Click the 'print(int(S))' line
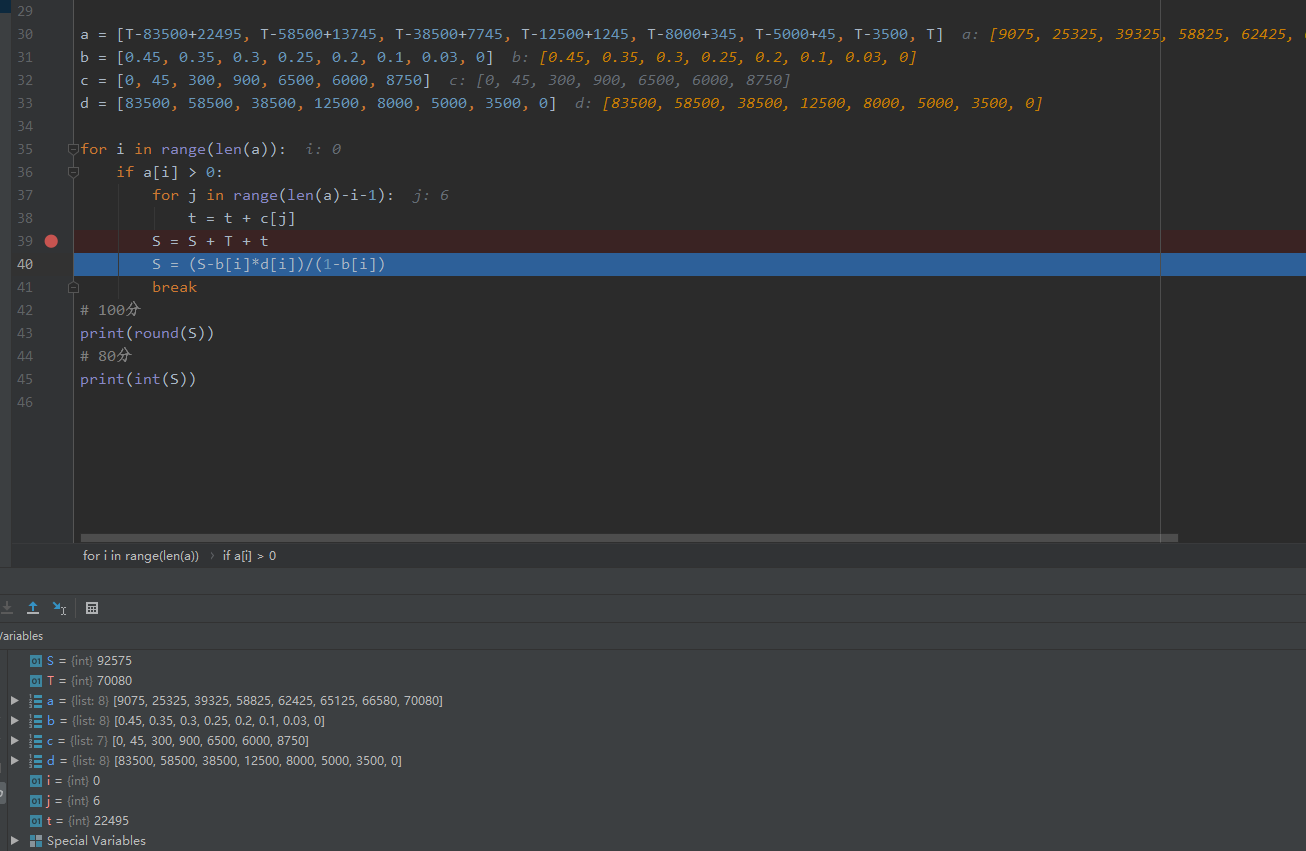Screen dimensions: 1306x851 pyautogui.click(x=138, y=379)
